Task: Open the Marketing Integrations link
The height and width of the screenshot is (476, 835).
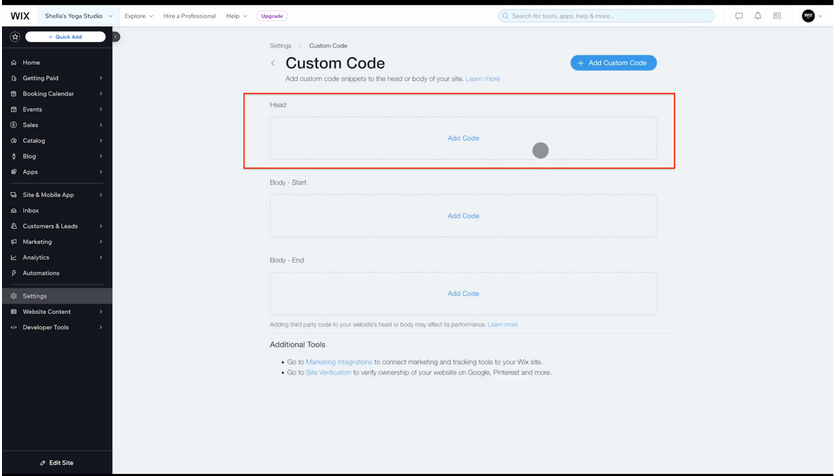Action: tap(339, 362)
